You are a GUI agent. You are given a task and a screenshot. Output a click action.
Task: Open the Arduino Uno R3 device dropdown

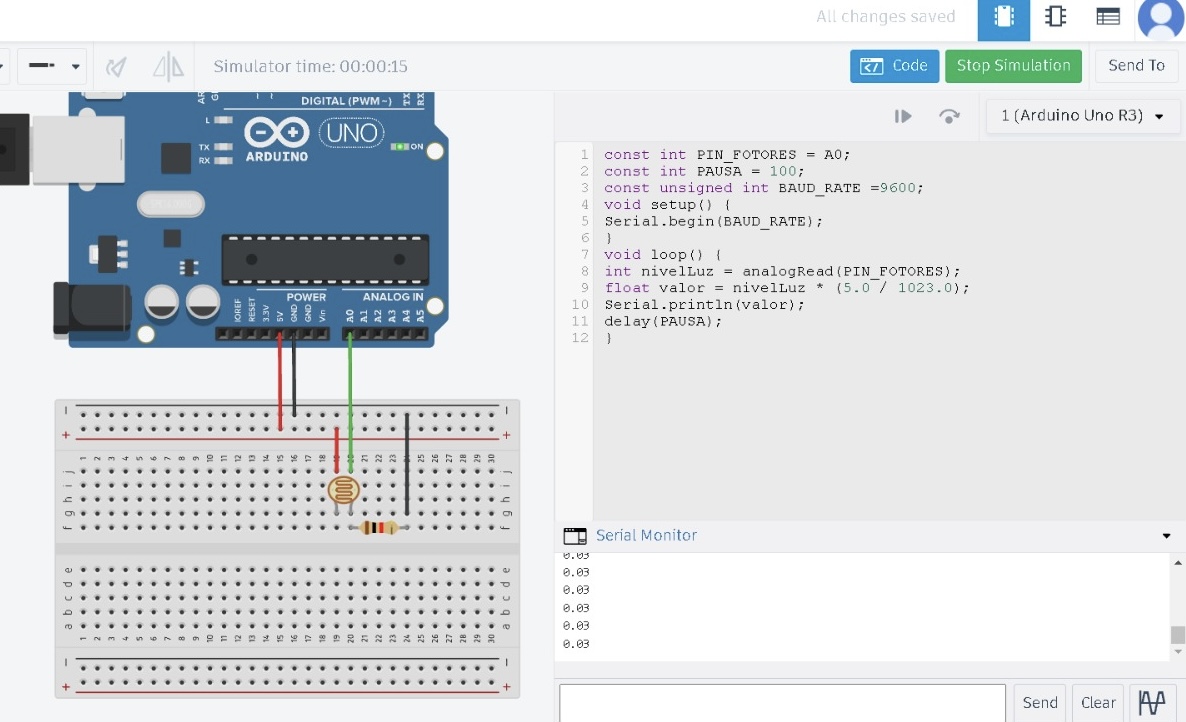point(1082,116)
